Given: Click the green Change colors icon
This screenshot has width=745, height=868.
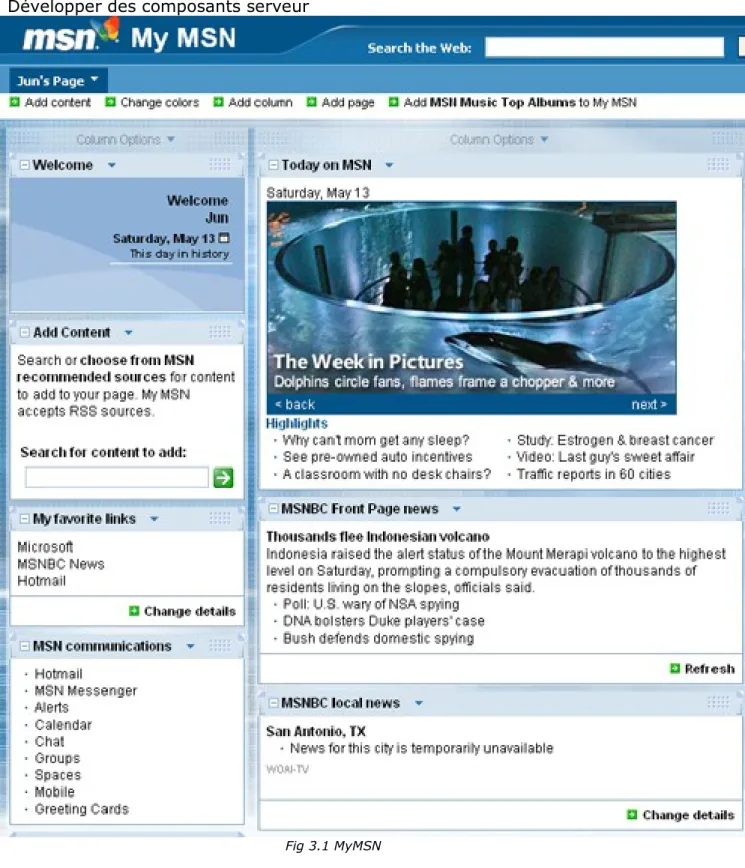Looking at the screenshot, I should (x=111, y=102).
